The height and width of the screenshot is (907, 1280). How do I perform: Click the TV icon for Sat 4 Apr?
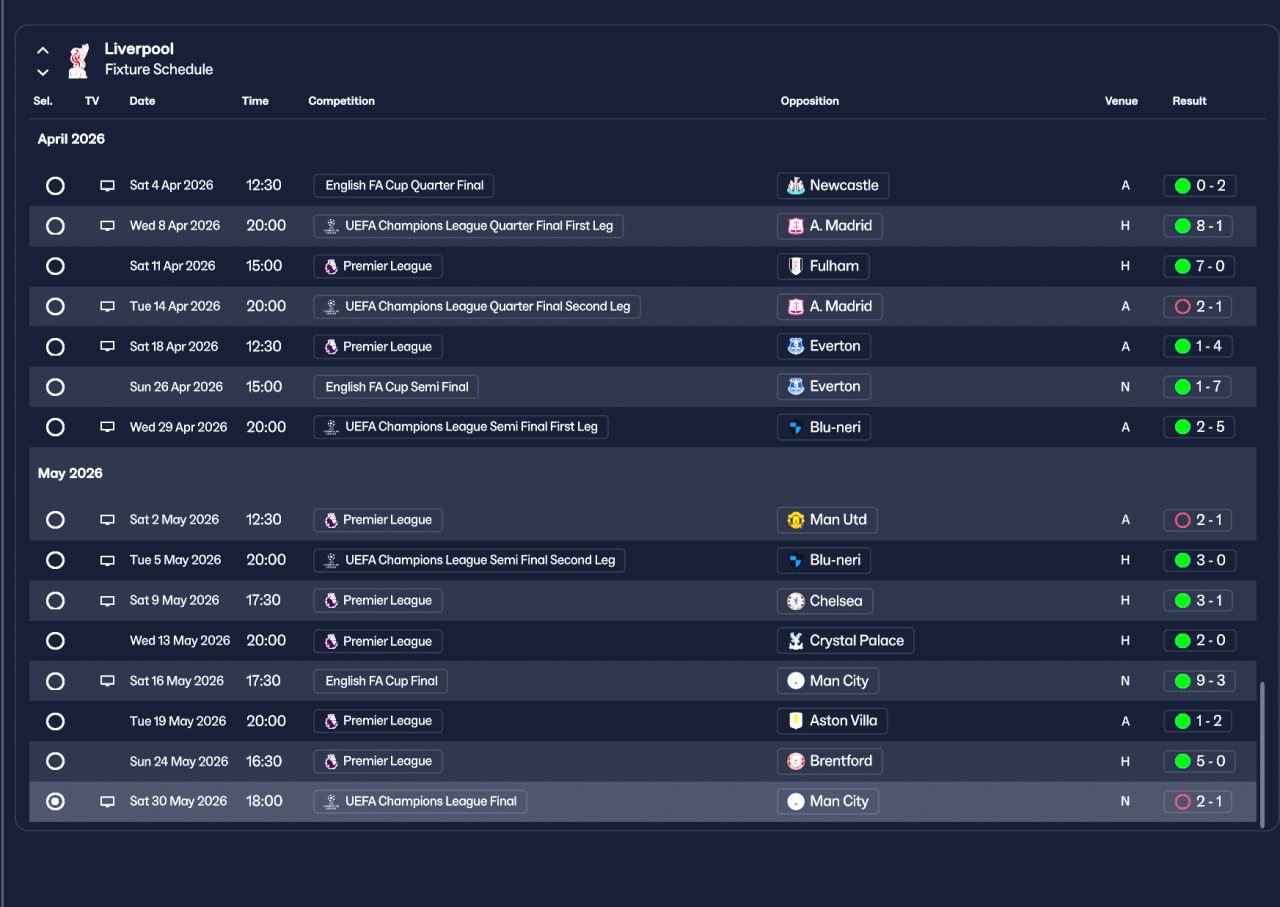coord(107,186)
